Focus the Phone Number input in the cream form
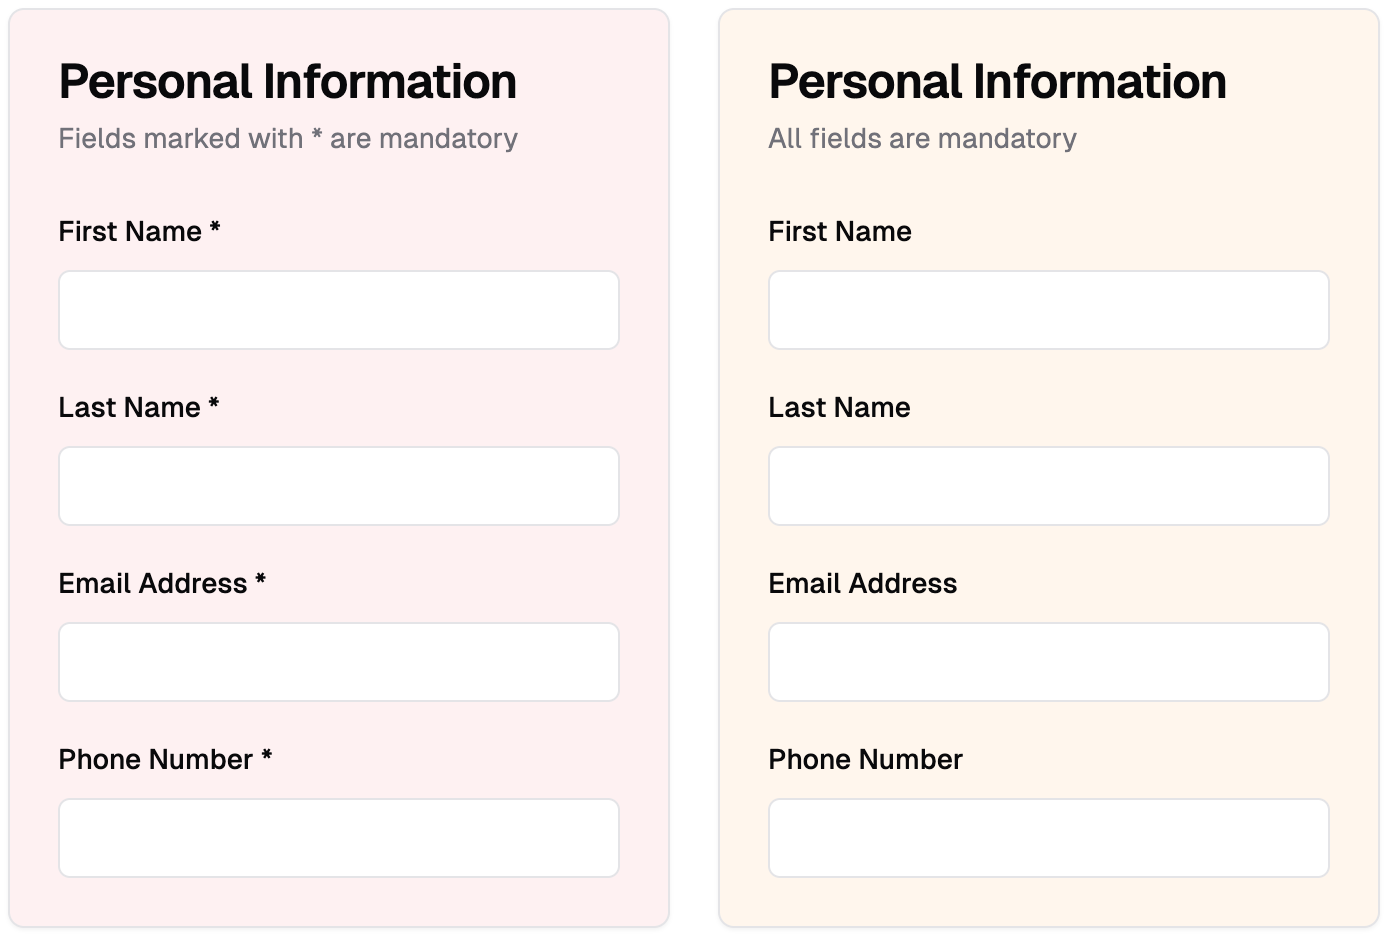Image resolution: width=1392 pixels, height=940 pixels. (x=1048, y=838)
